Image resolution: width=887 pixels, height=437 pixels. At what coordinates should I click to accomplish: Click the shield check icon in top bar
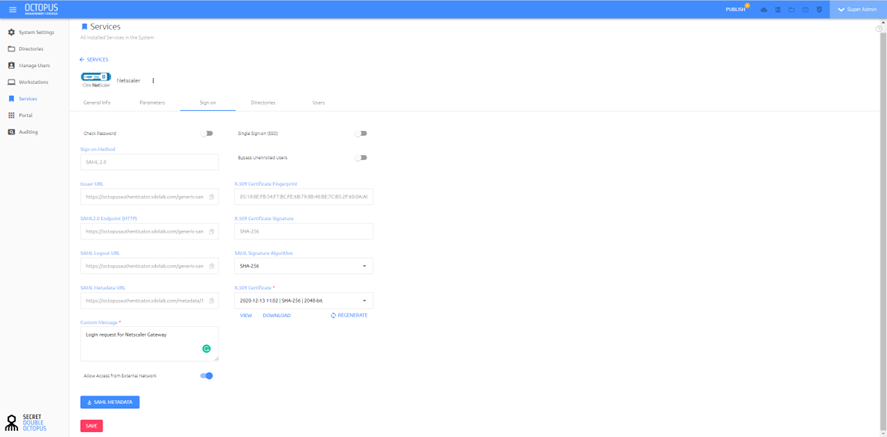click(x=819, y=10)
